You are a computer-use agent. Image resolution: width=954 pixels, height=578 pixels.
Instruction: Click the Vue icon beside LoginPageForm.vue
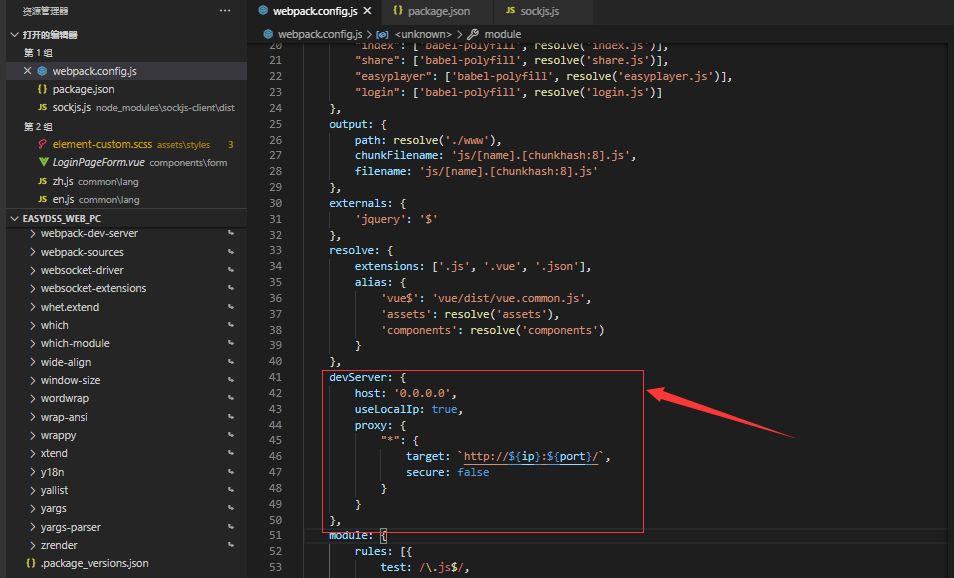coord(43,162)
